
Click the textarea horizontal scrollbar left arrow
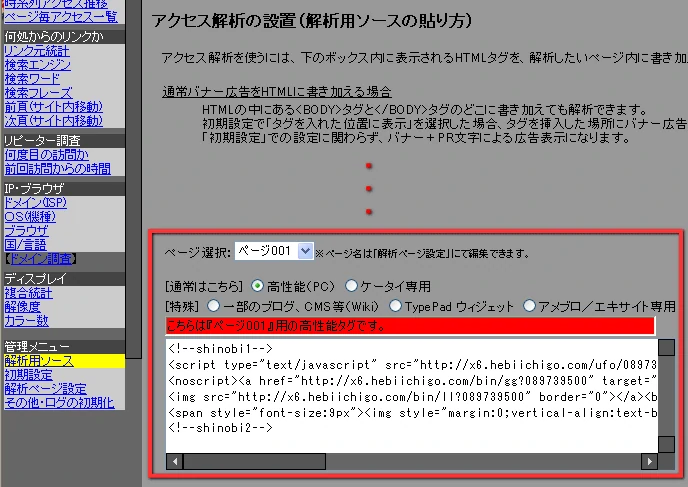[x=175, y=461]
